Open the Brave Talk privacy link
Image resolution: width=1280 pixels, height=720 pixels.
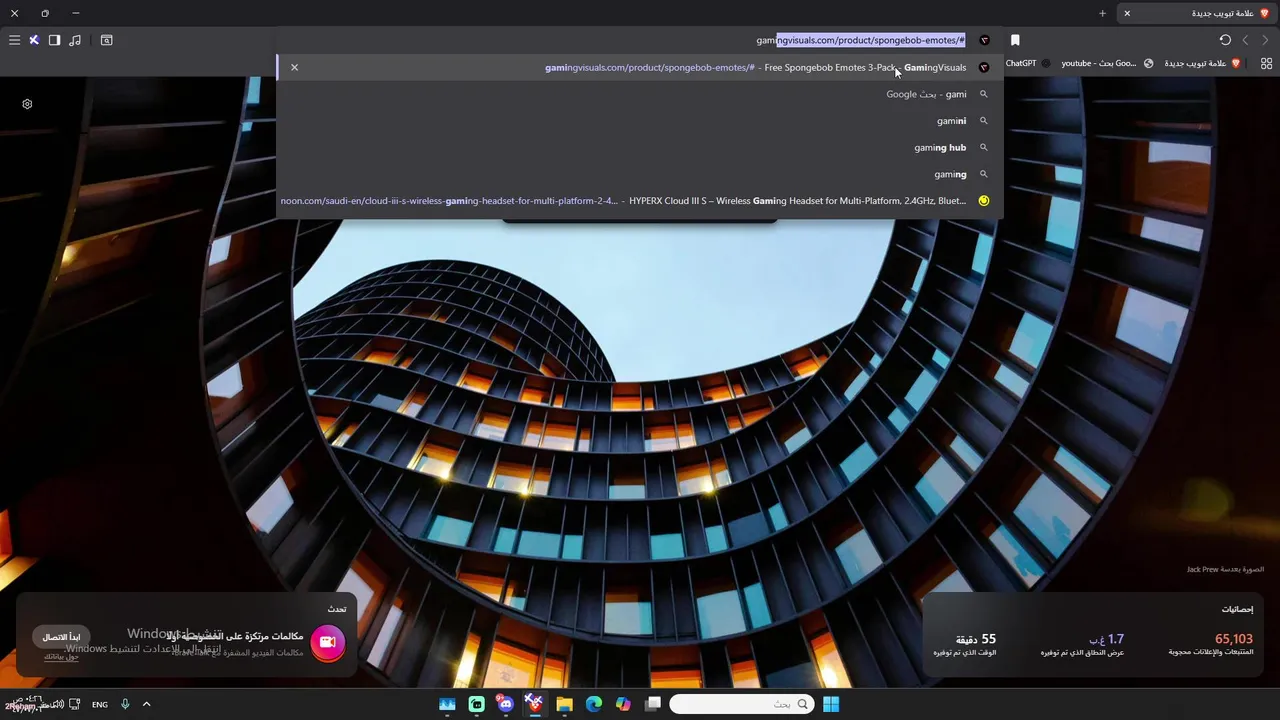pos(61,657)
